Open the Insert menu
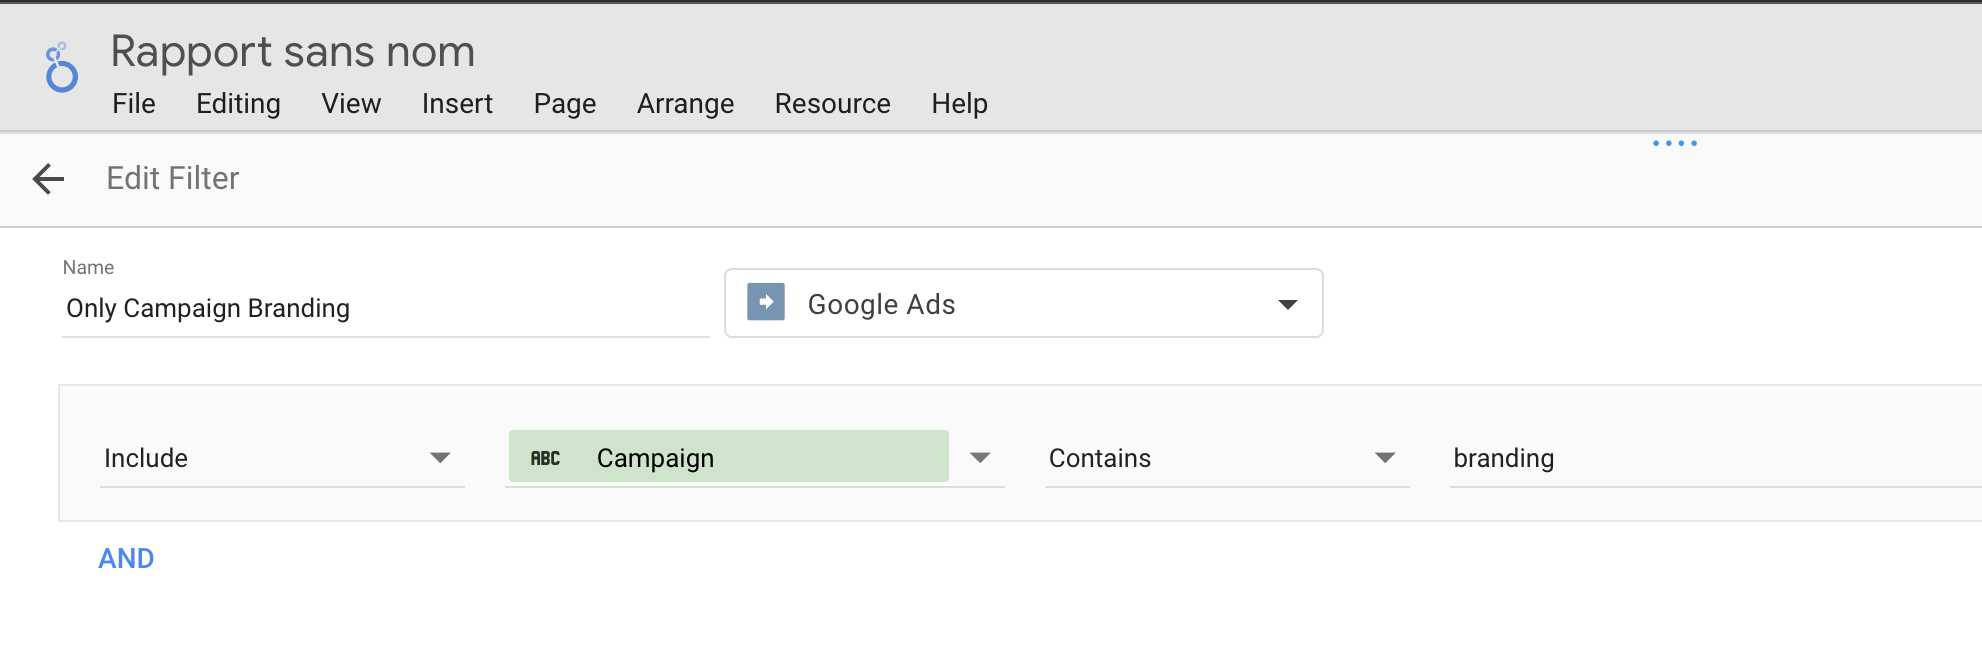1982x668 pixels. click(x=457, y=104)
